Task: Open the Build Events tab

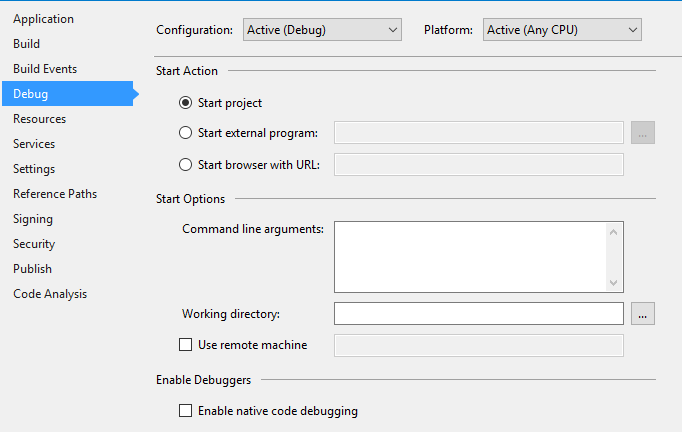Action: tap(45, 69)
